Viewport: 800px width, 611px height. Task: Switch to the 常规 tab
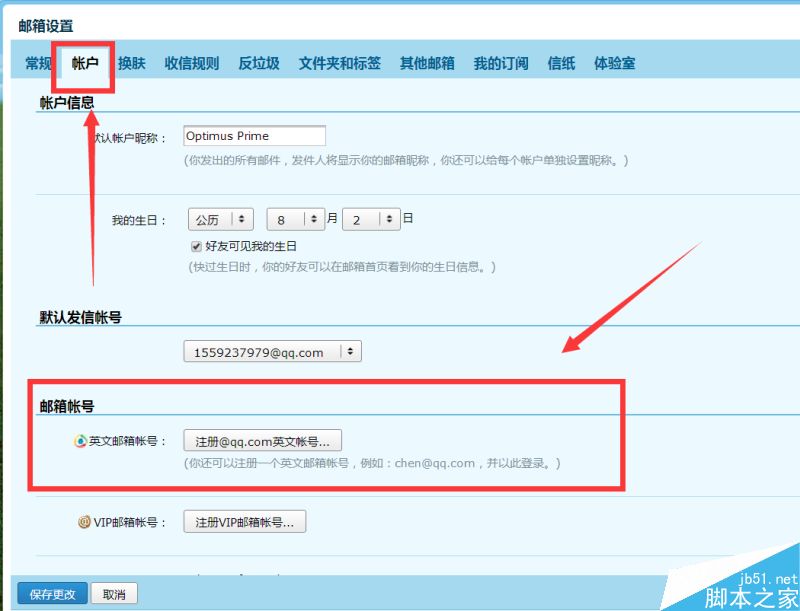[x=38, y=63]
